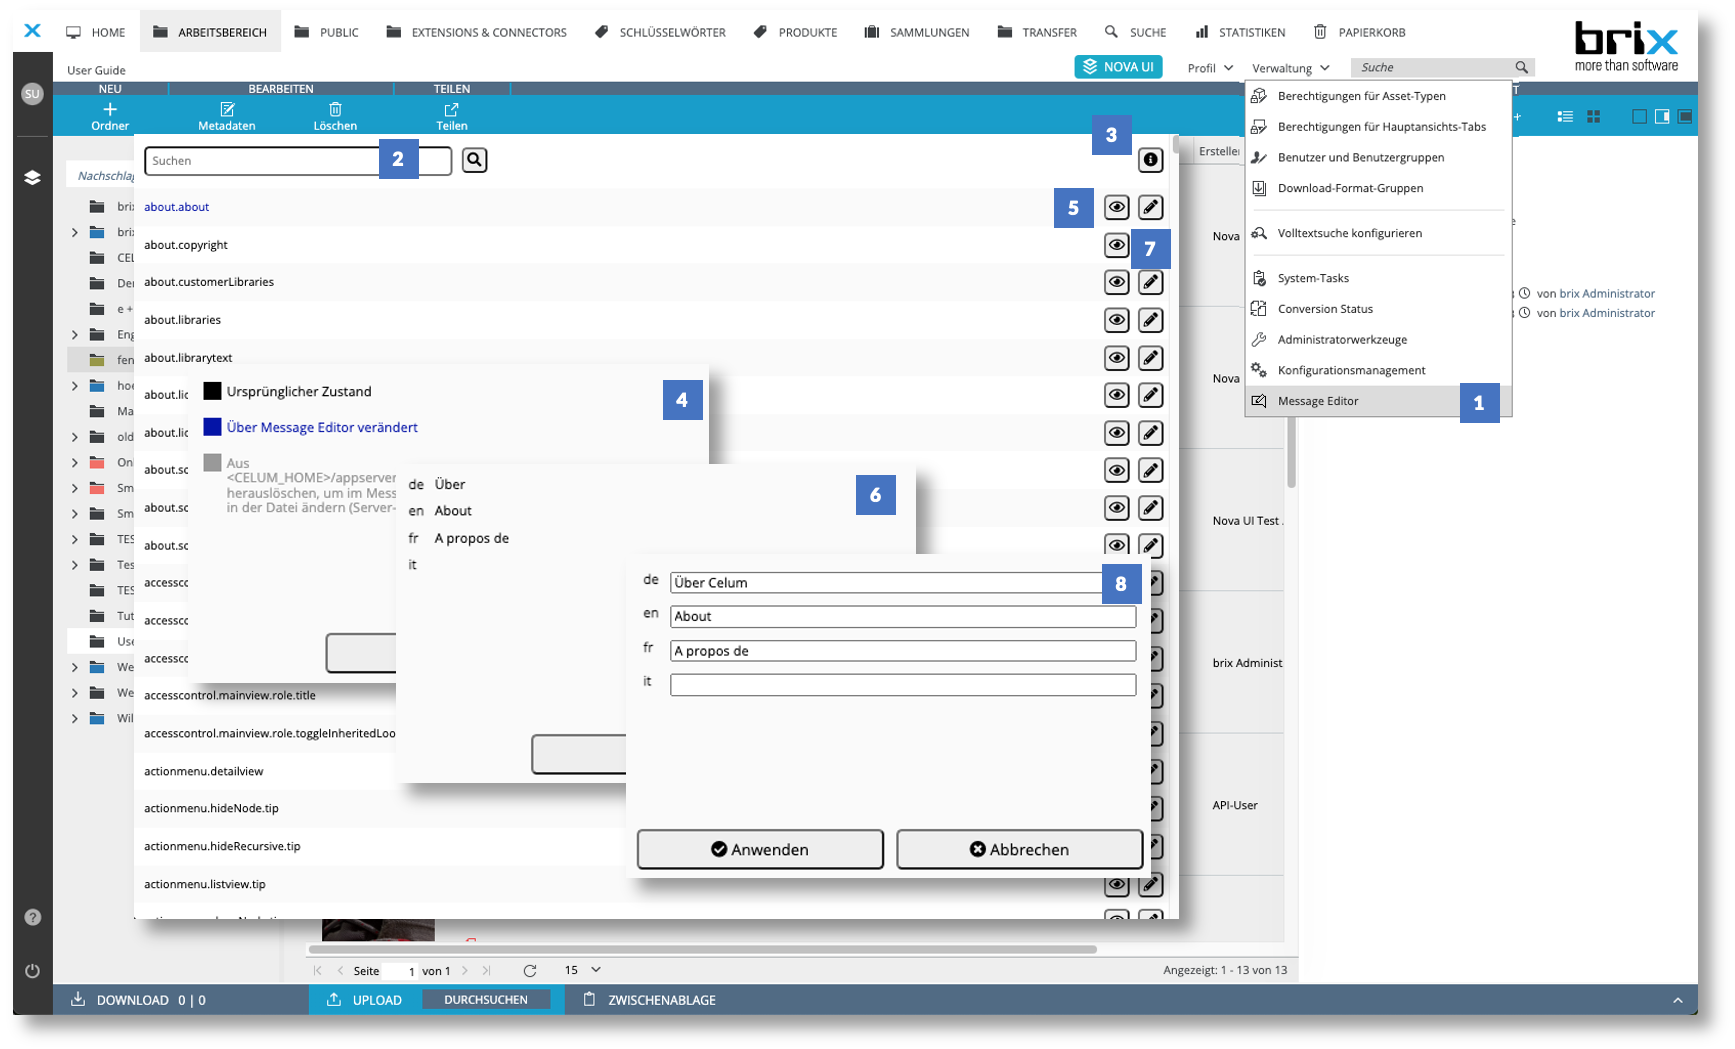The image size is (1735, 1049).
Task: Edit about.librarytext with its pencil icon
Action: [x=1150, y=358]
